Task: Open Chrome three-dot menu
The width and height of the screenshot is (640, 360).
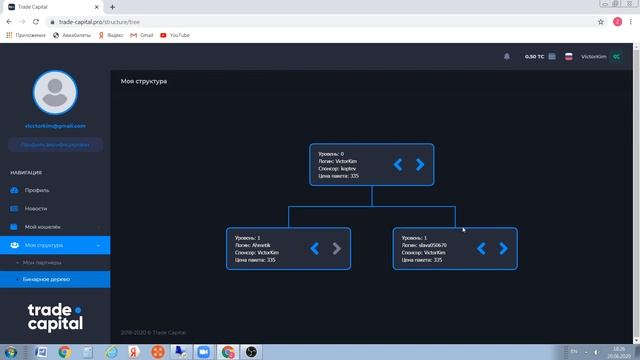Action: point(631,22)
